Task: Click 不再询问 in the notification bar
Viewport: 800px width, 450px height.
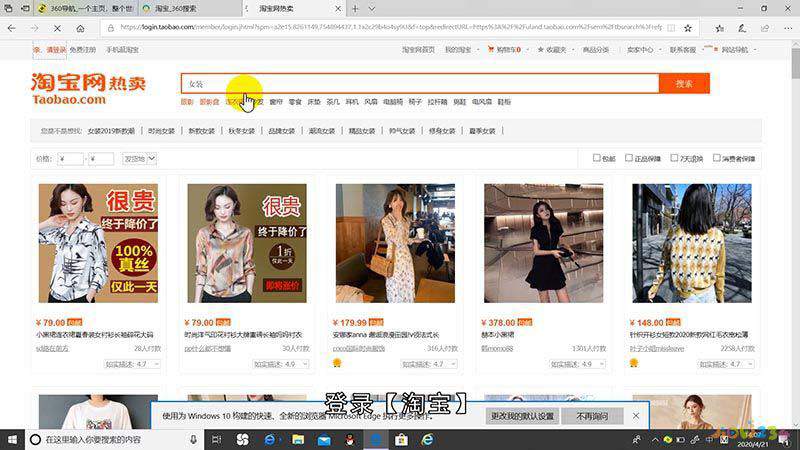Action: click(592, 416)
